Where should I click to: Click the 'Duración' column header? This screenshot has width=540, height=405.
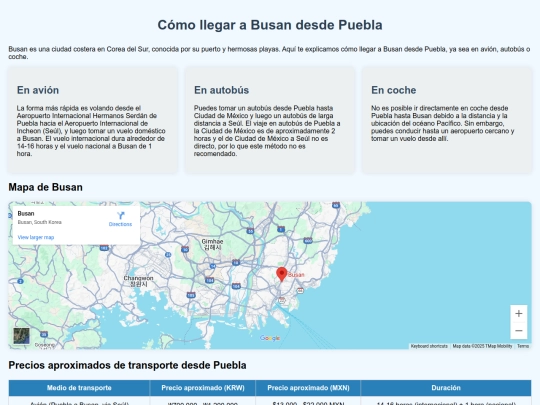(446, 388)
